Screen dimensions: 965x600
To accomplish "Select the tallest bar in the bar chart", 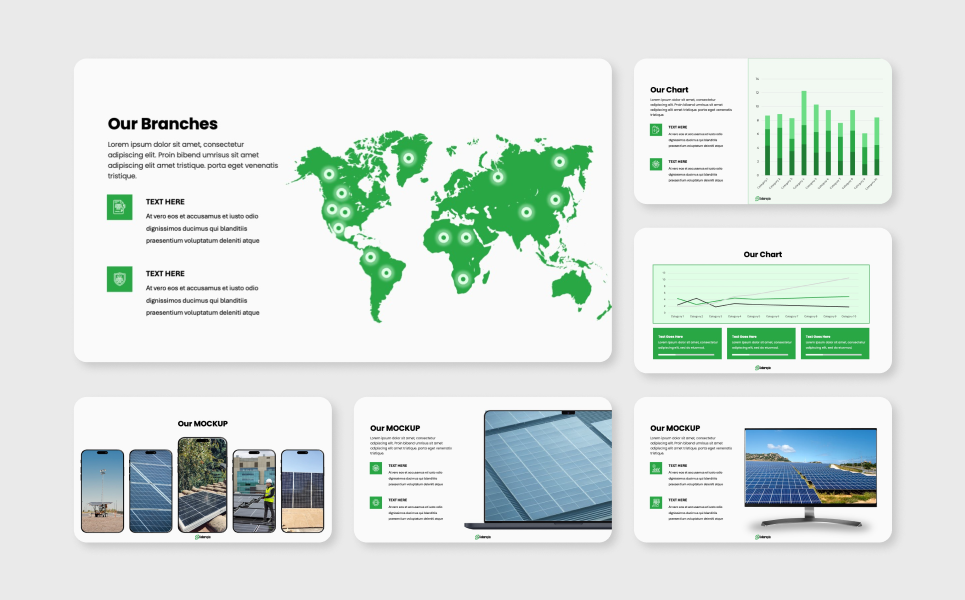I will (x=803, y=133).
